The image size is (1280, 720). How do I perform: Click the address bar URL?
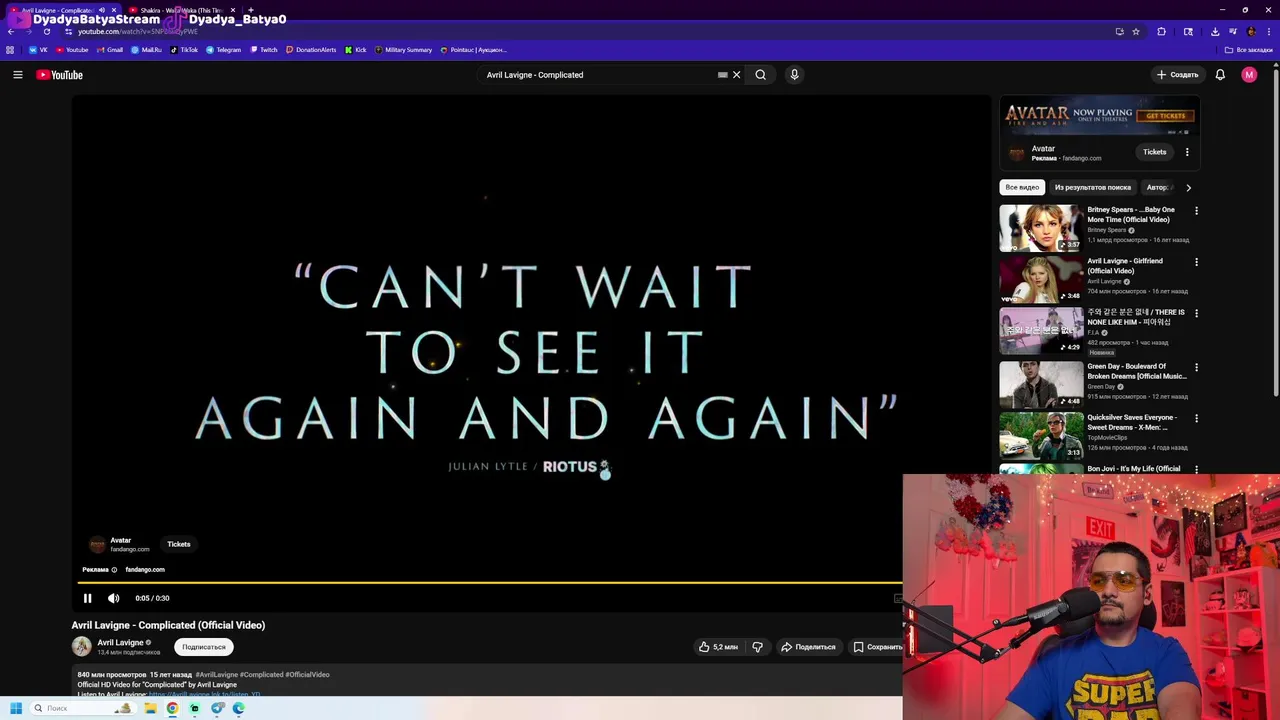coord(138,31)
